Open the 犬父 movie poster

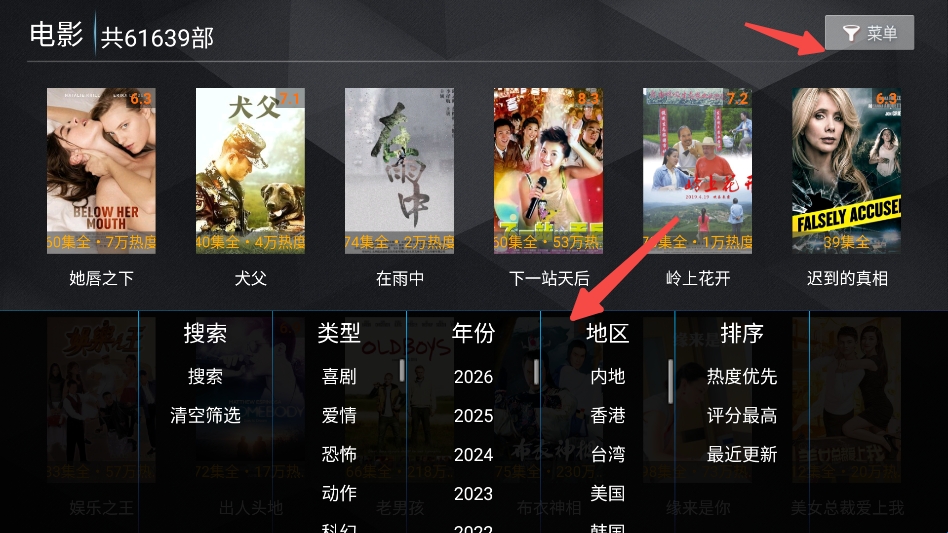coord(250,171)
